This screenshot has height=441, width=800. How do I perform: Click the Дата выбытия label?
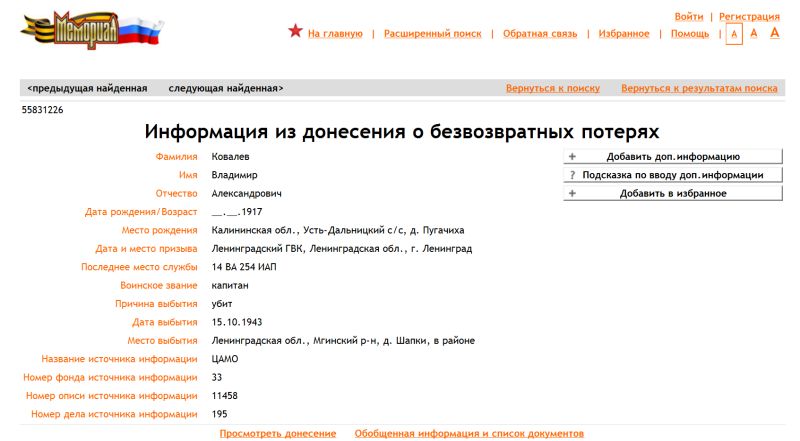coord(165,322)
